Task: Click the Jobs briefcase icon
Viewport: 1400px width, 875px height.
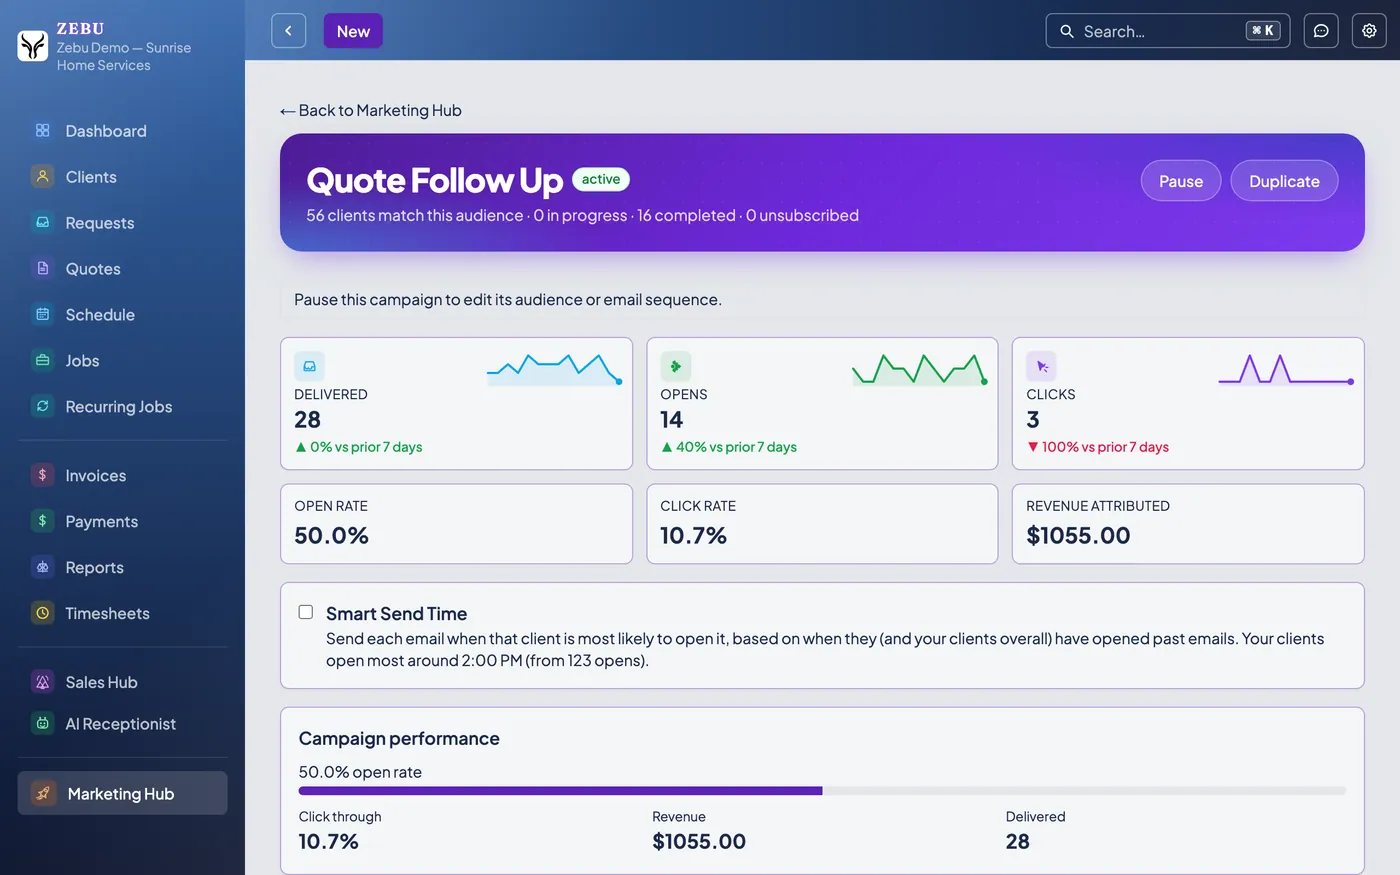Action: click(42, 361)
